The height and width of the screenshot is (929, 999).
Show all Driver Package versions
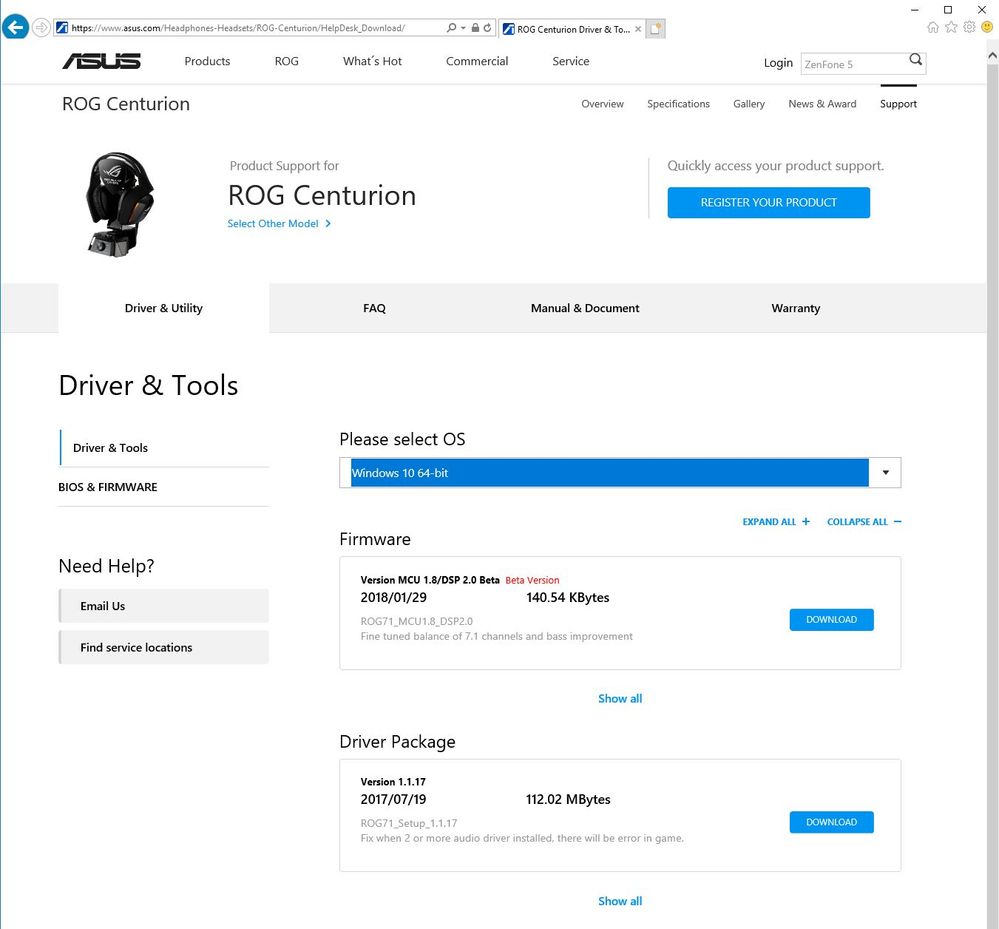pos(620,901)
